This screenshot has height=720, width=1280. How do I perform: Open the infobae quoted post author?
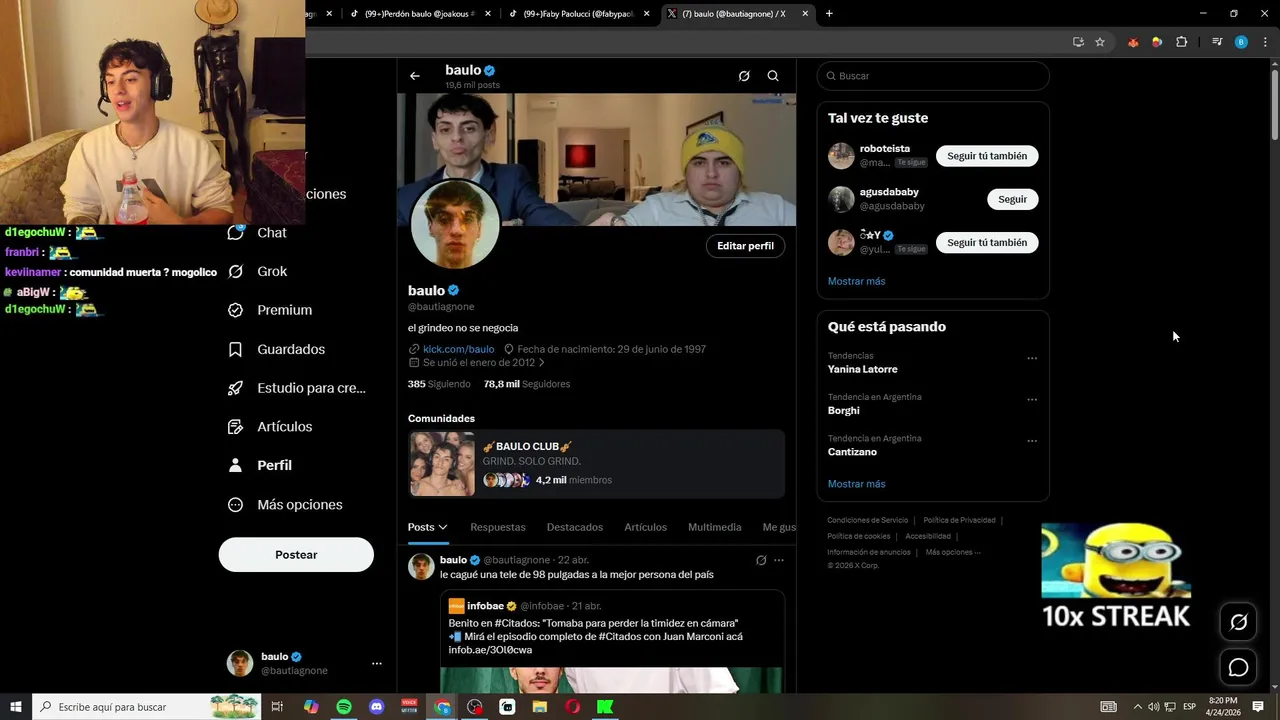[485, 606]
